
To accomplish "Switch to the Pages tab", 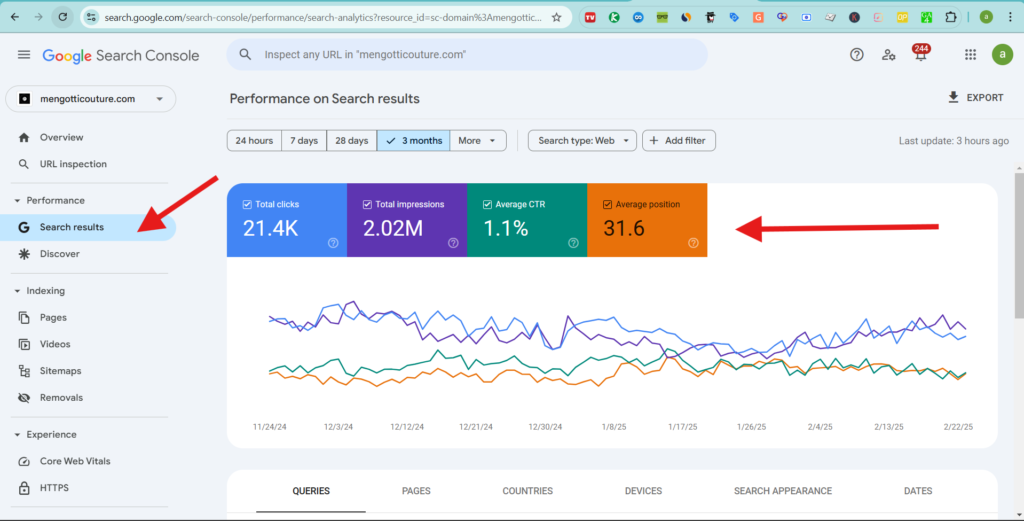I will click(x=416, y=491).
